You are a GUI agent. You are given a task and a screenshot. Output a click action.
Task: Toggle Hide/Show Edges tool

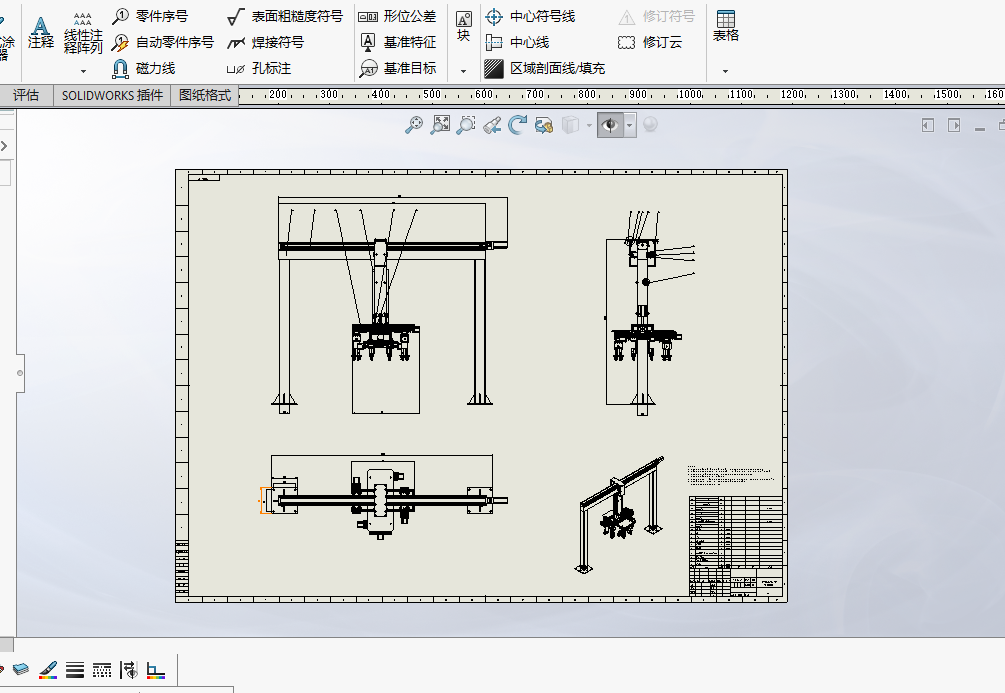129,670
